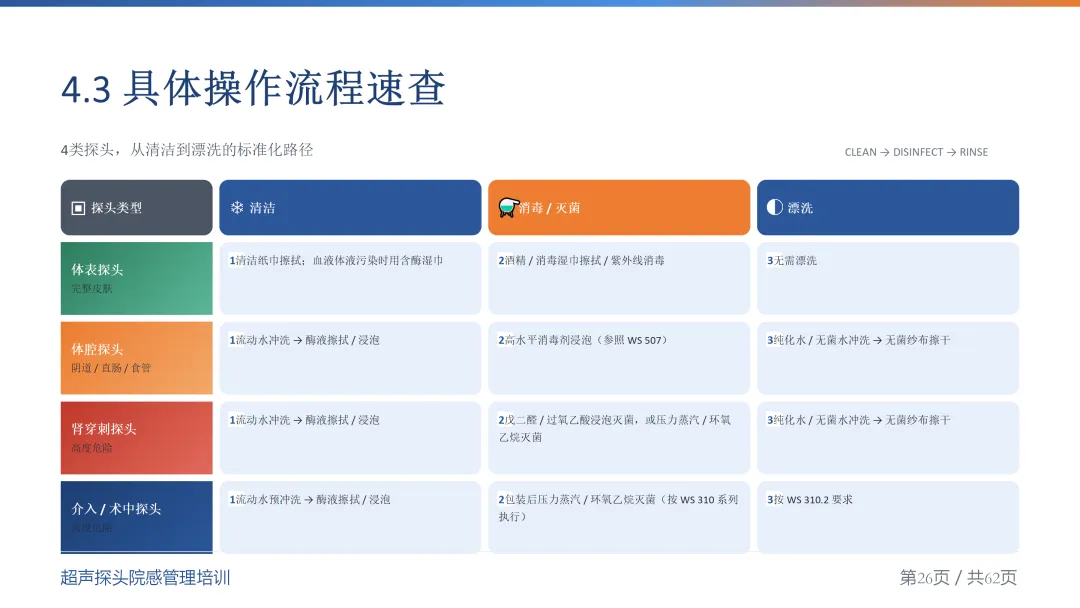Click the blue 介入 / 术中探头 row label

pyautogui.click(x=136, y=517)
